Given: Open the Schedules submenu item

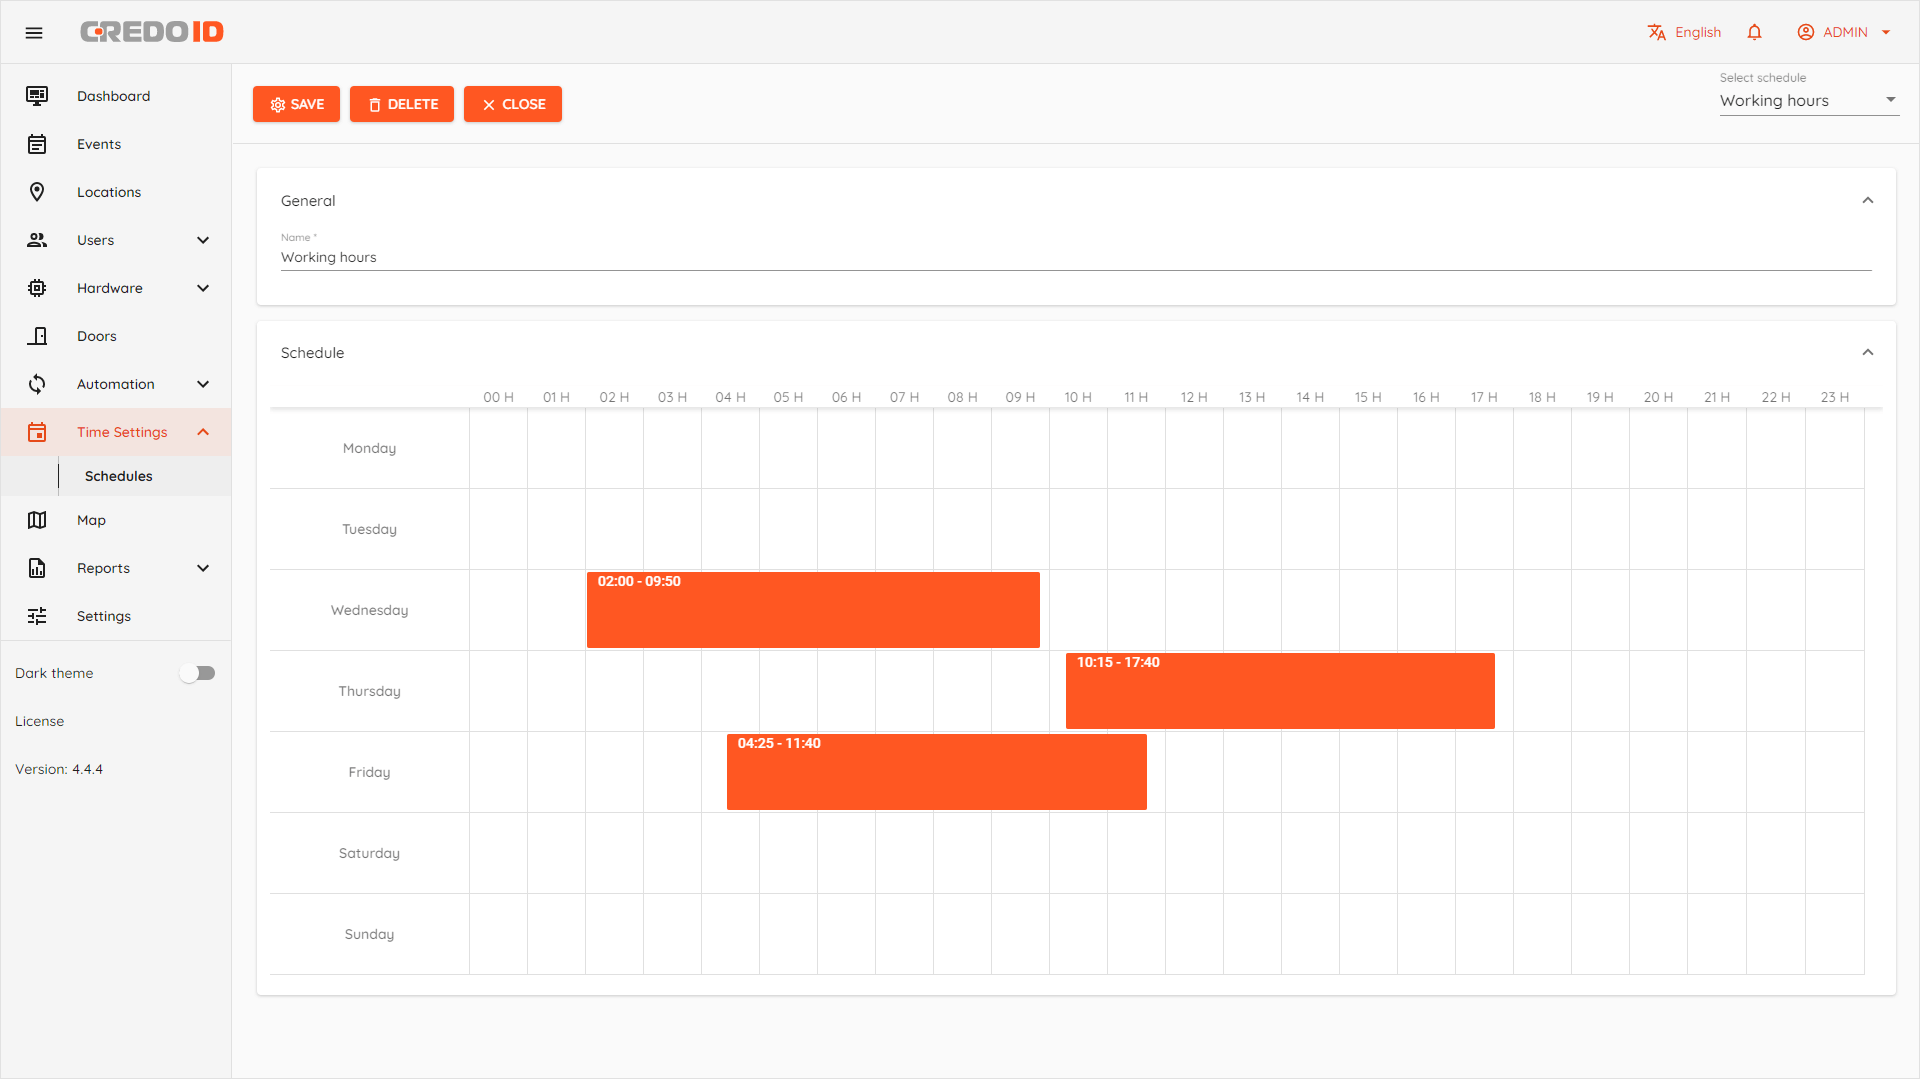Looking at the screenshot, I should pos(119,476).
